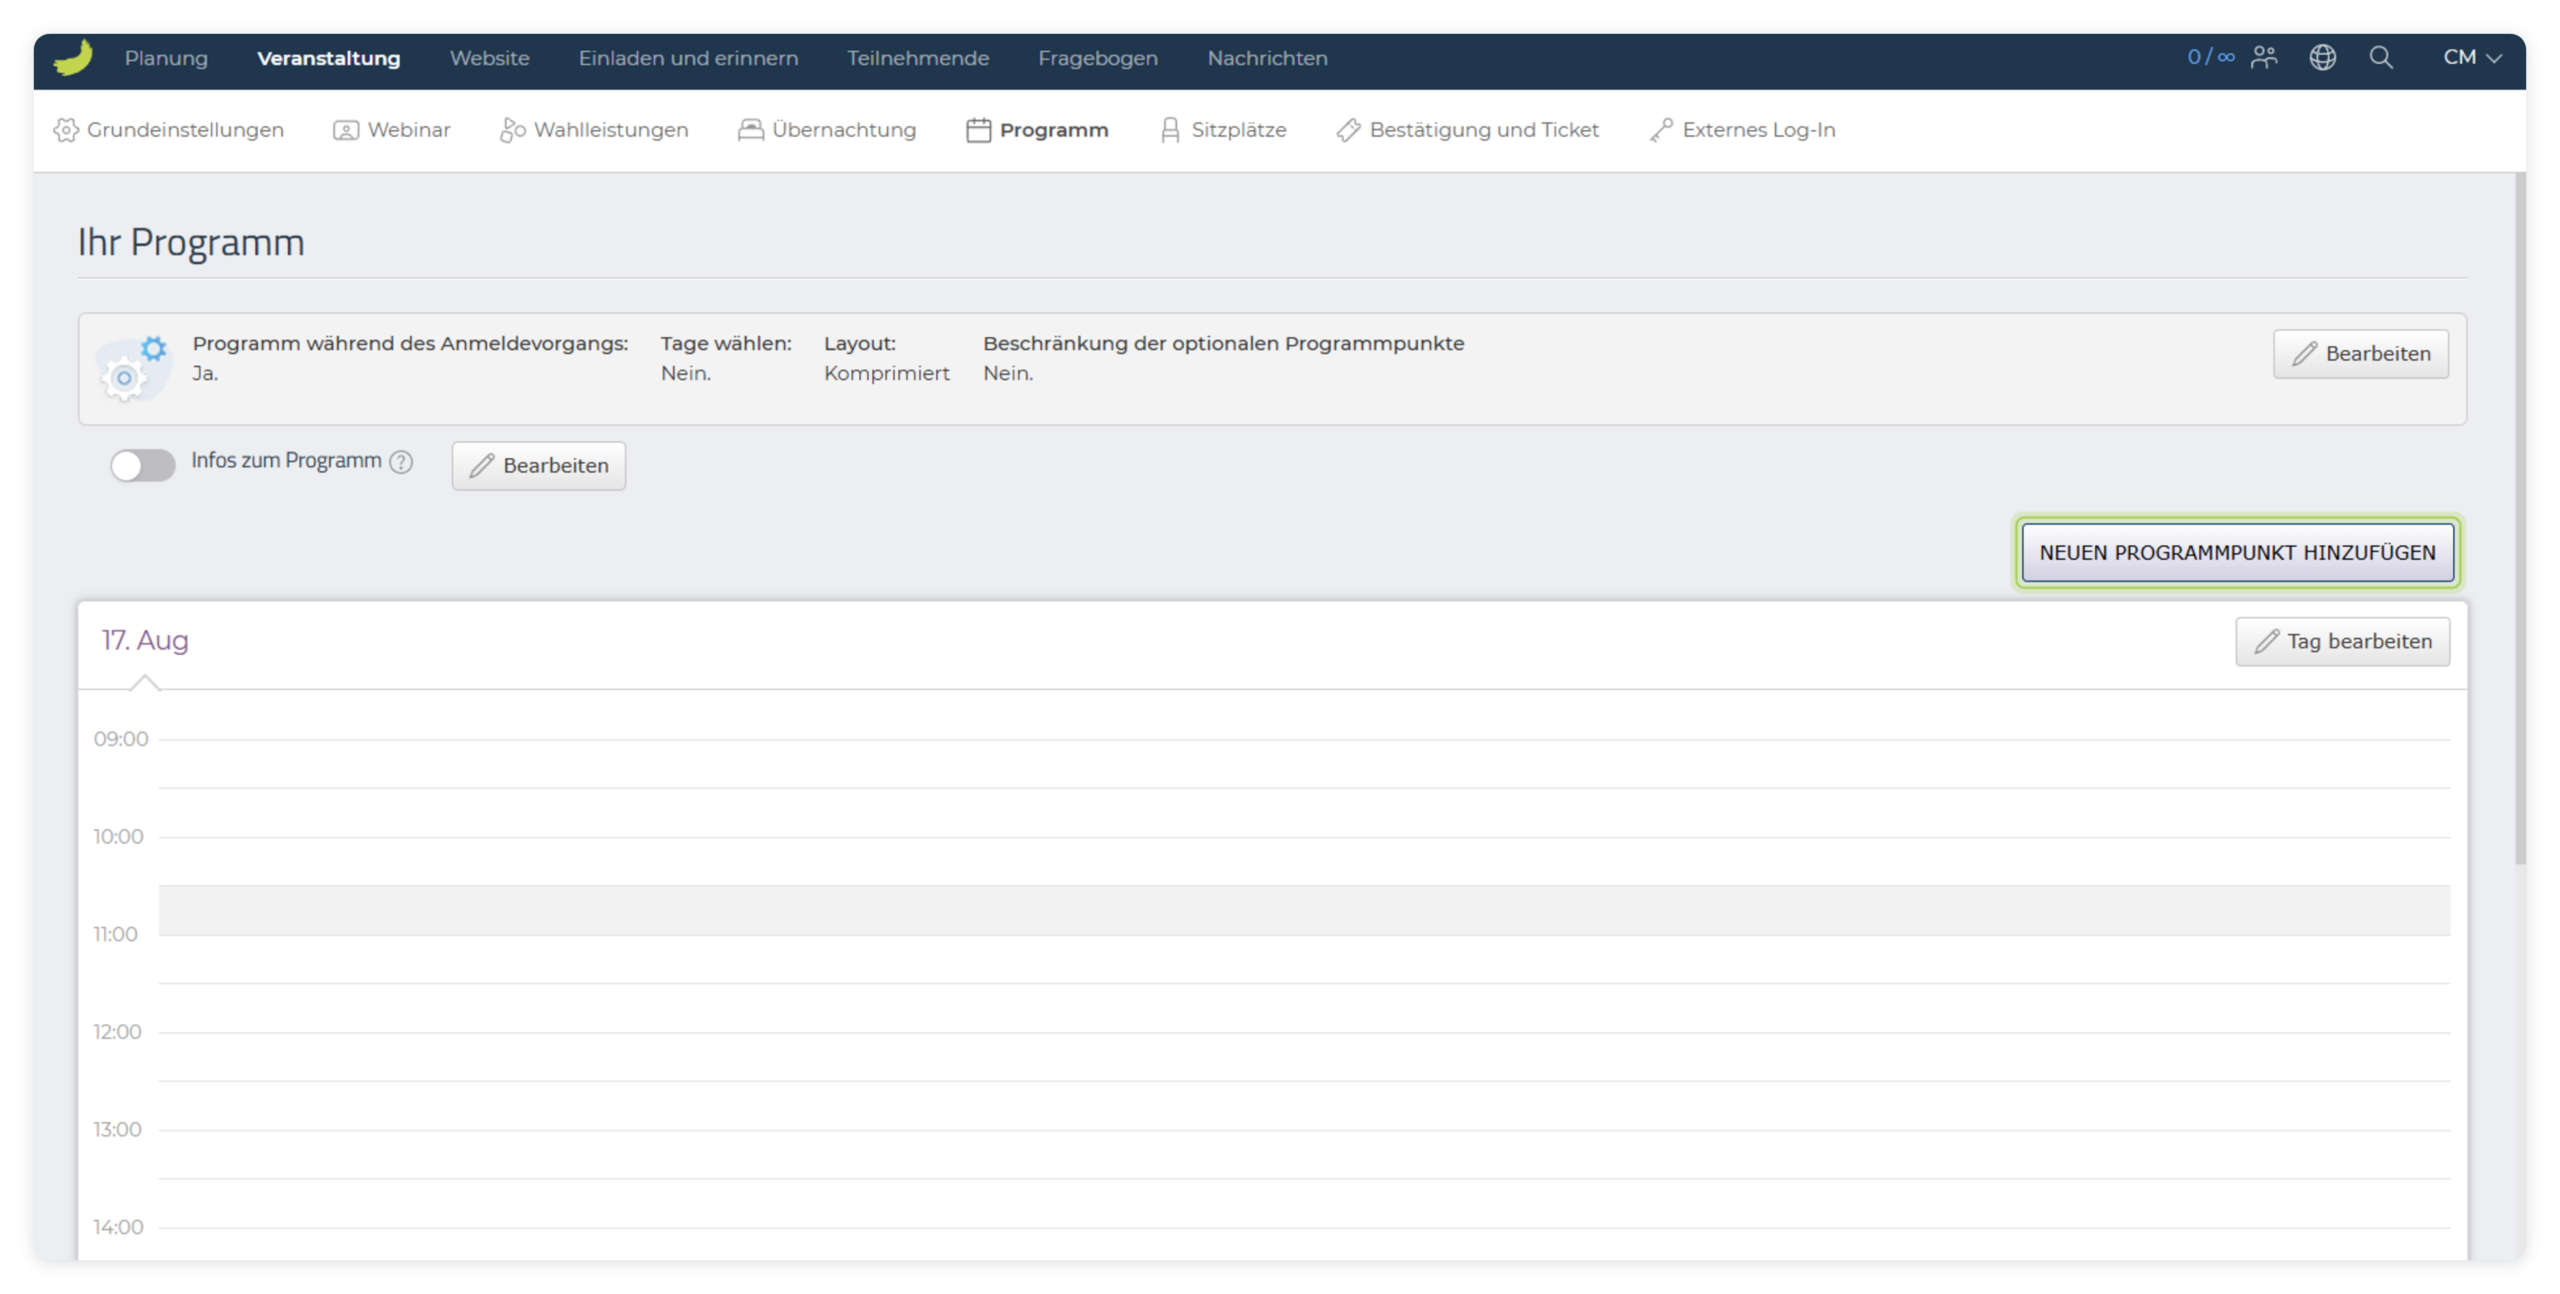Image resolution: width=2560 pixels, height=1294 pixels.
Task: Expand the CM user menu
Action: click(2472, 57)
